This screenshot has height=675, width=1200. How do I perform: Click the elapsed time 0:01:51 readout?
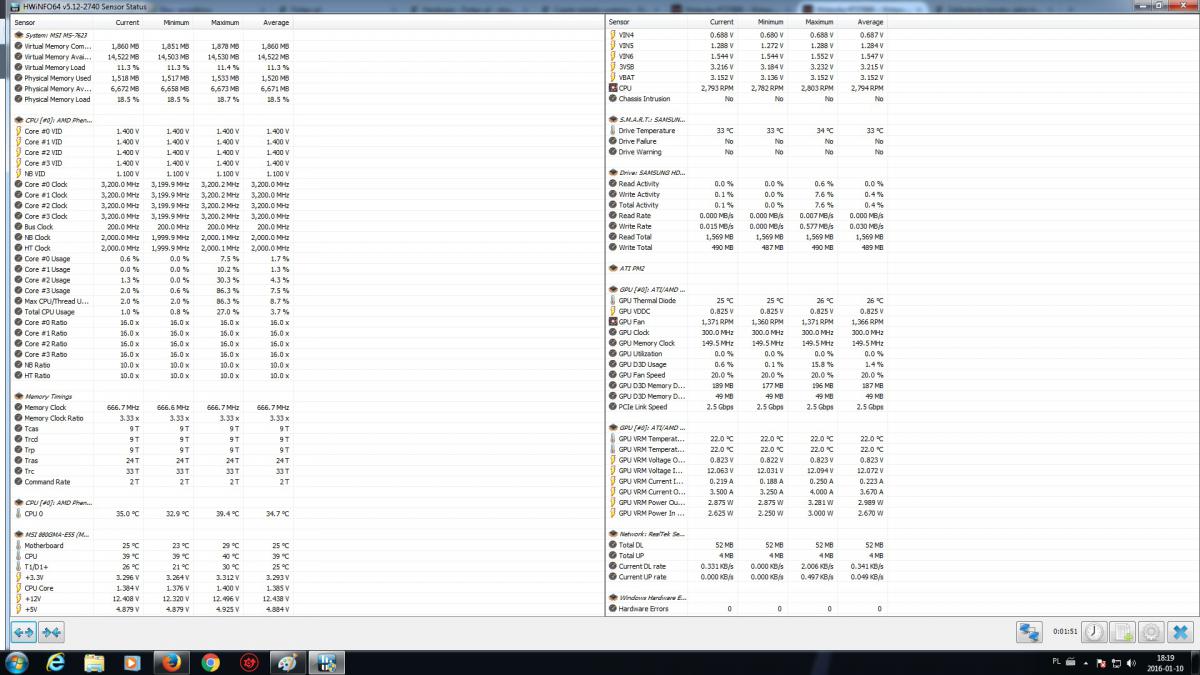pyautogui.click(x=1064, y=632)
